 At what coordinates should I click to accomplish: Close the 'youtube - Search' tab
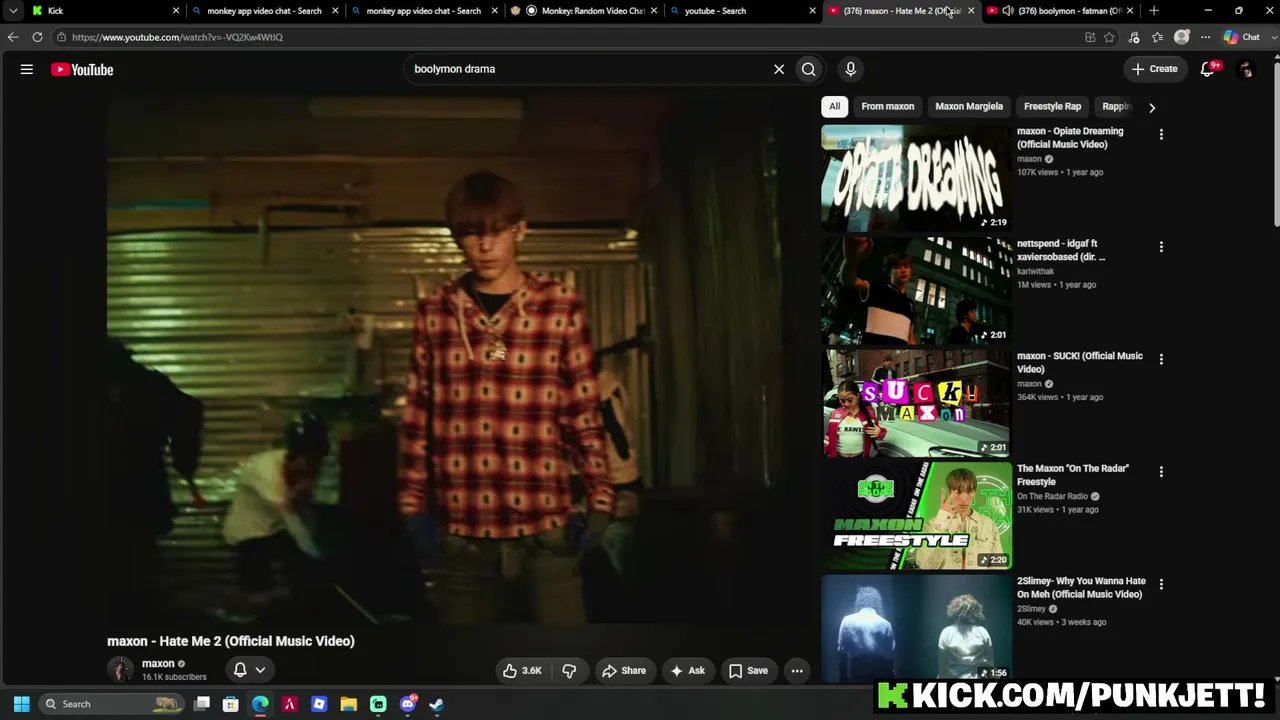pyautogui.click(x=813, y=11)
